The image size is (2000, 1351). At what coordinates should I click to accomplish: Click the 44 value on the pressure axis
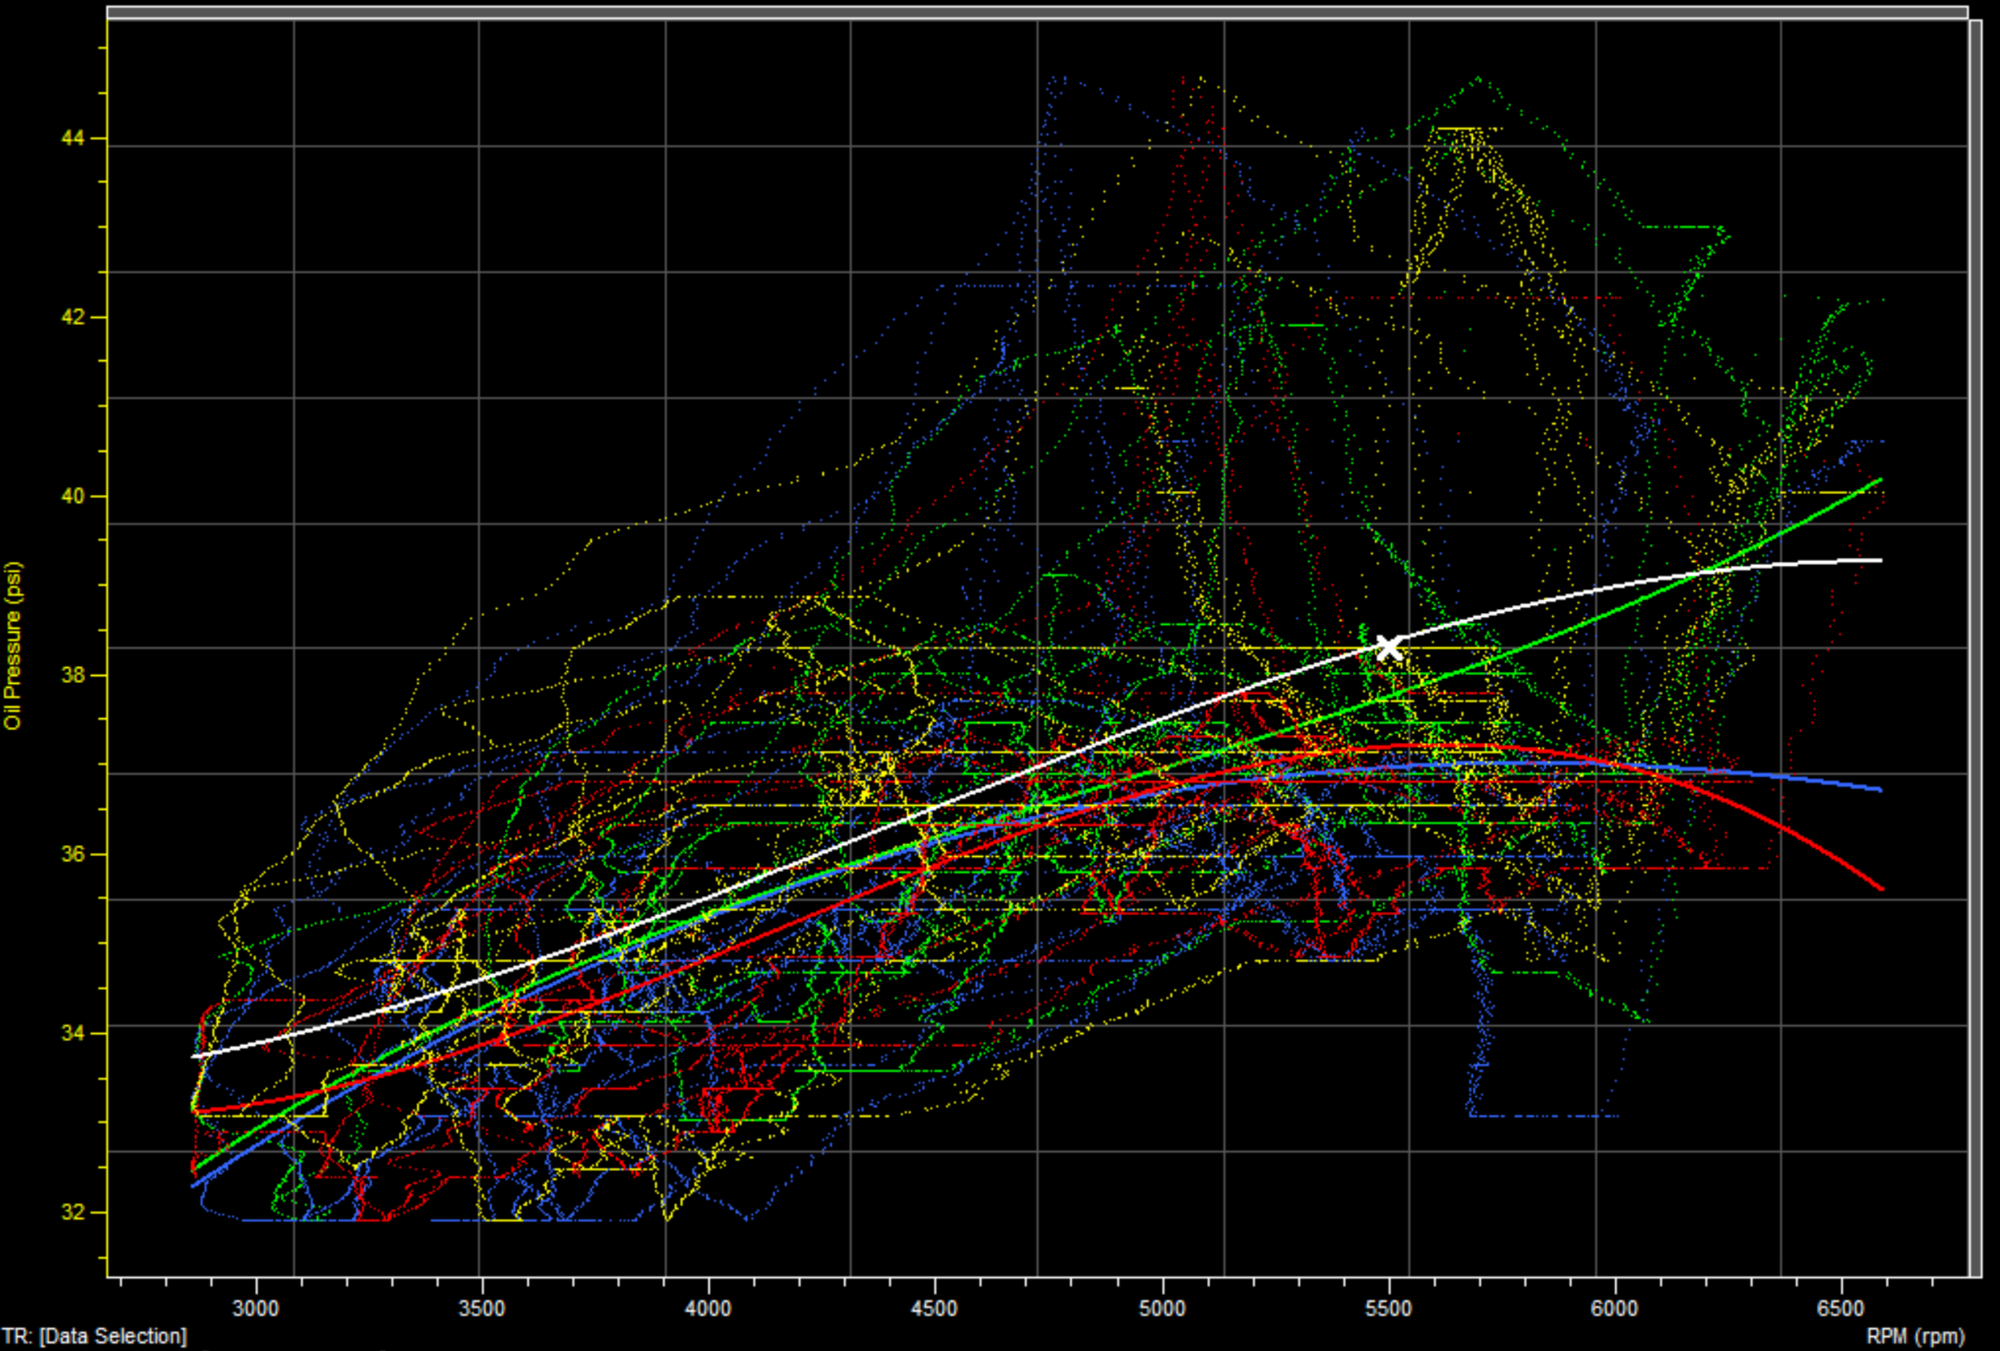(x=73, y=139)
